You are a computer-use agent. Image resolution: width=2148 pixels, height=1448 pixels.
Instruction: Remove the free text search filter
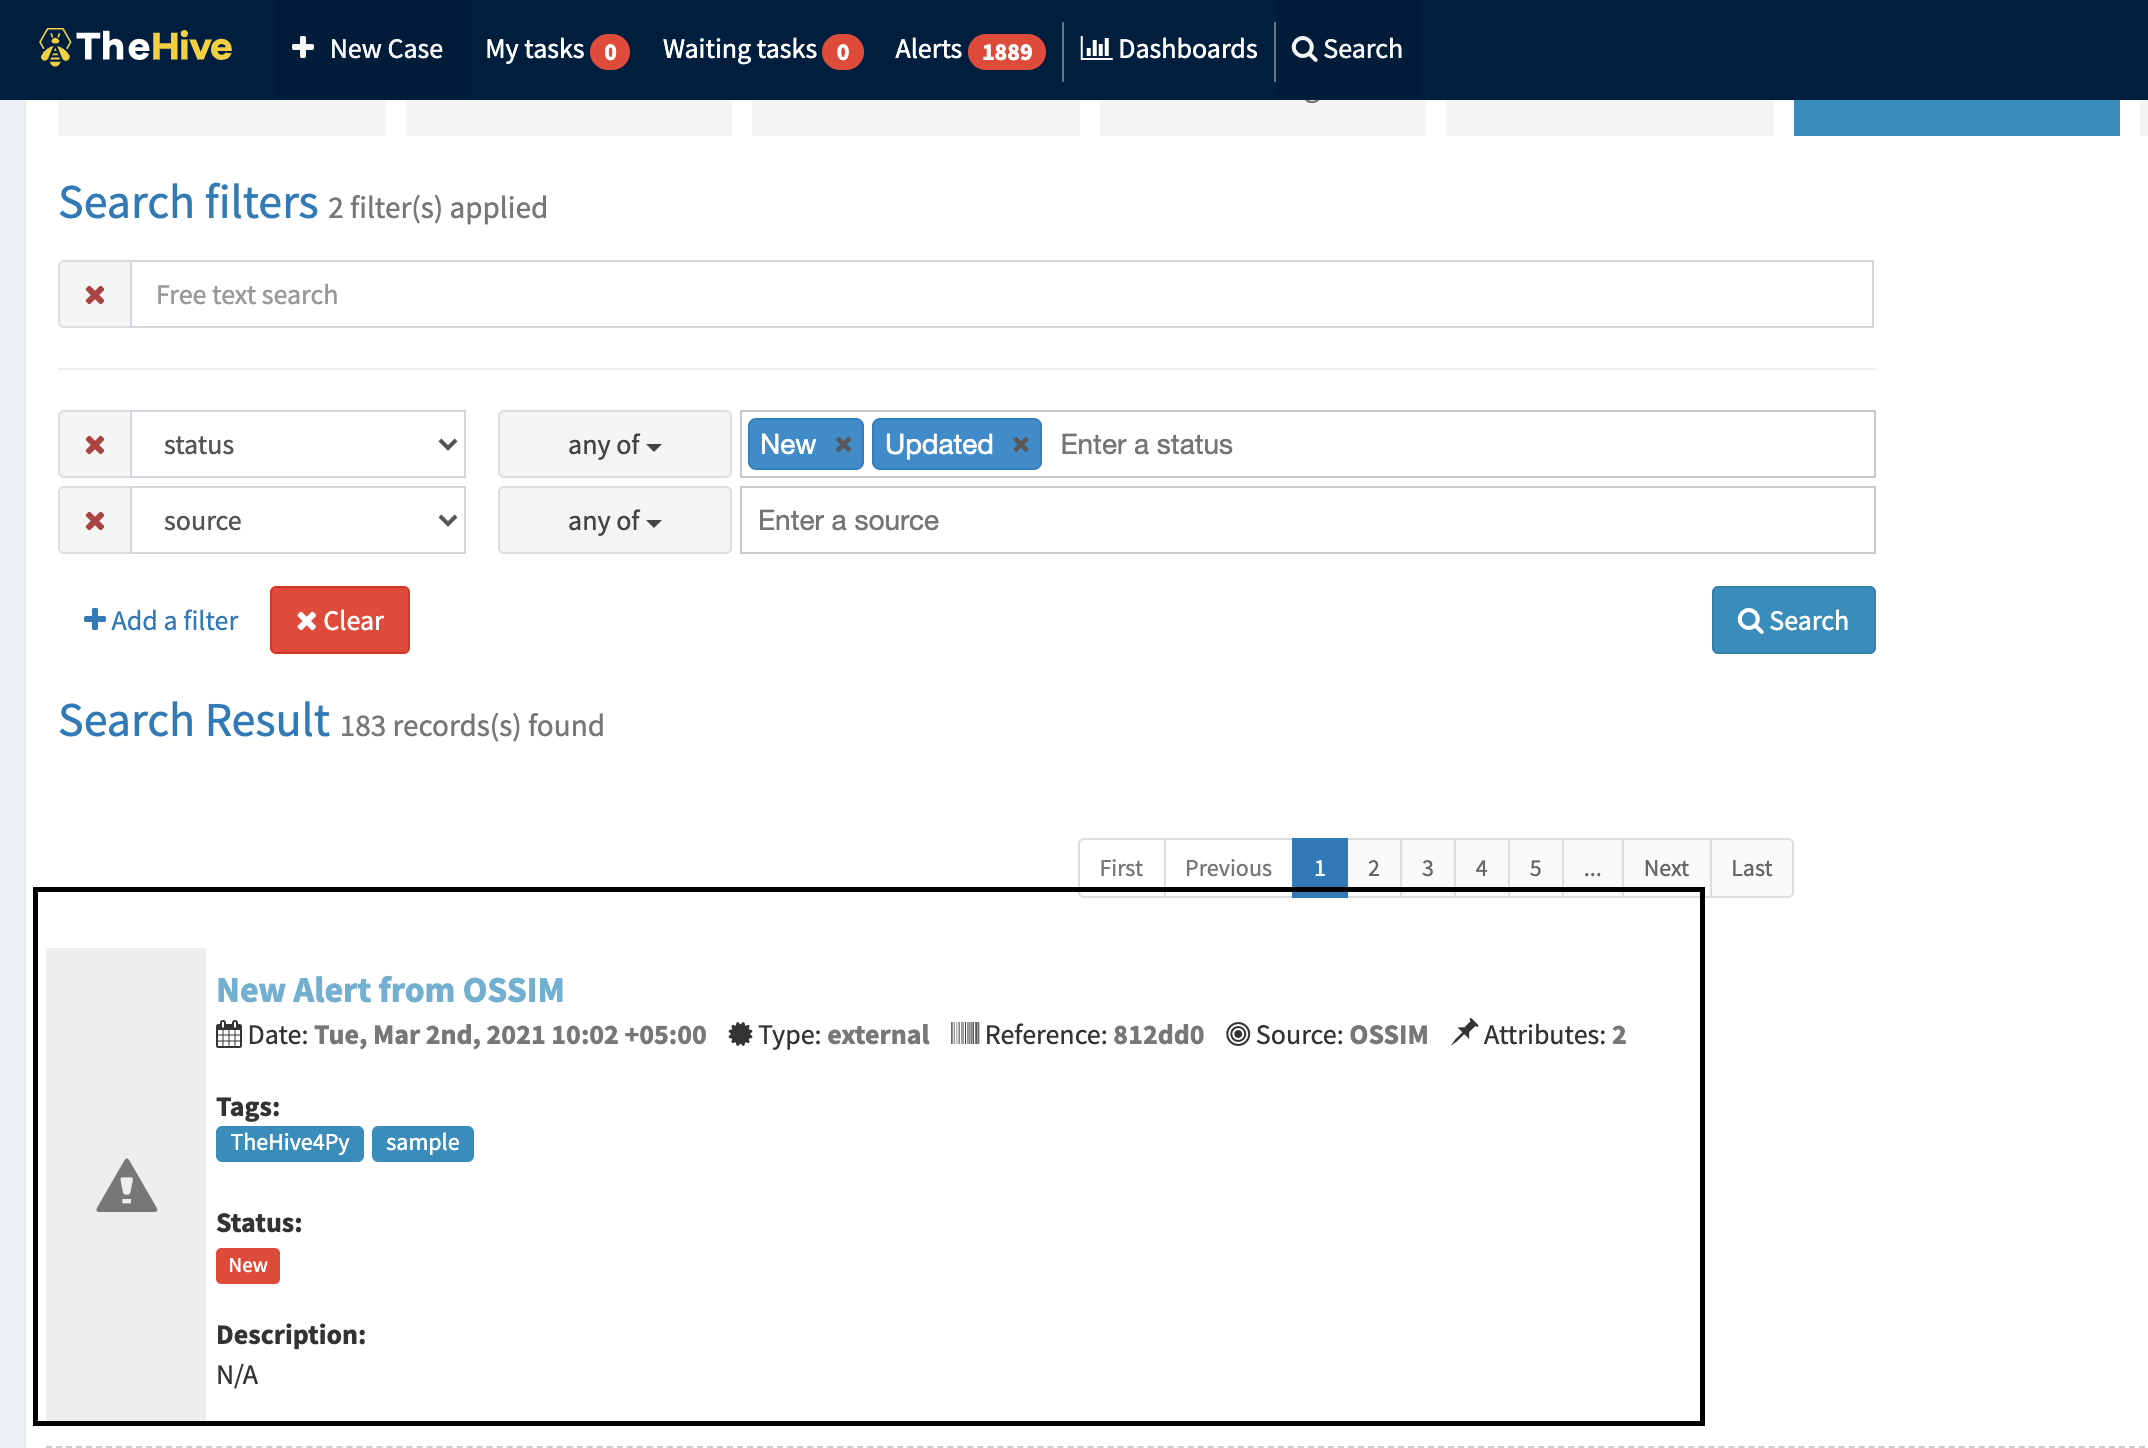tap(94, 294)
